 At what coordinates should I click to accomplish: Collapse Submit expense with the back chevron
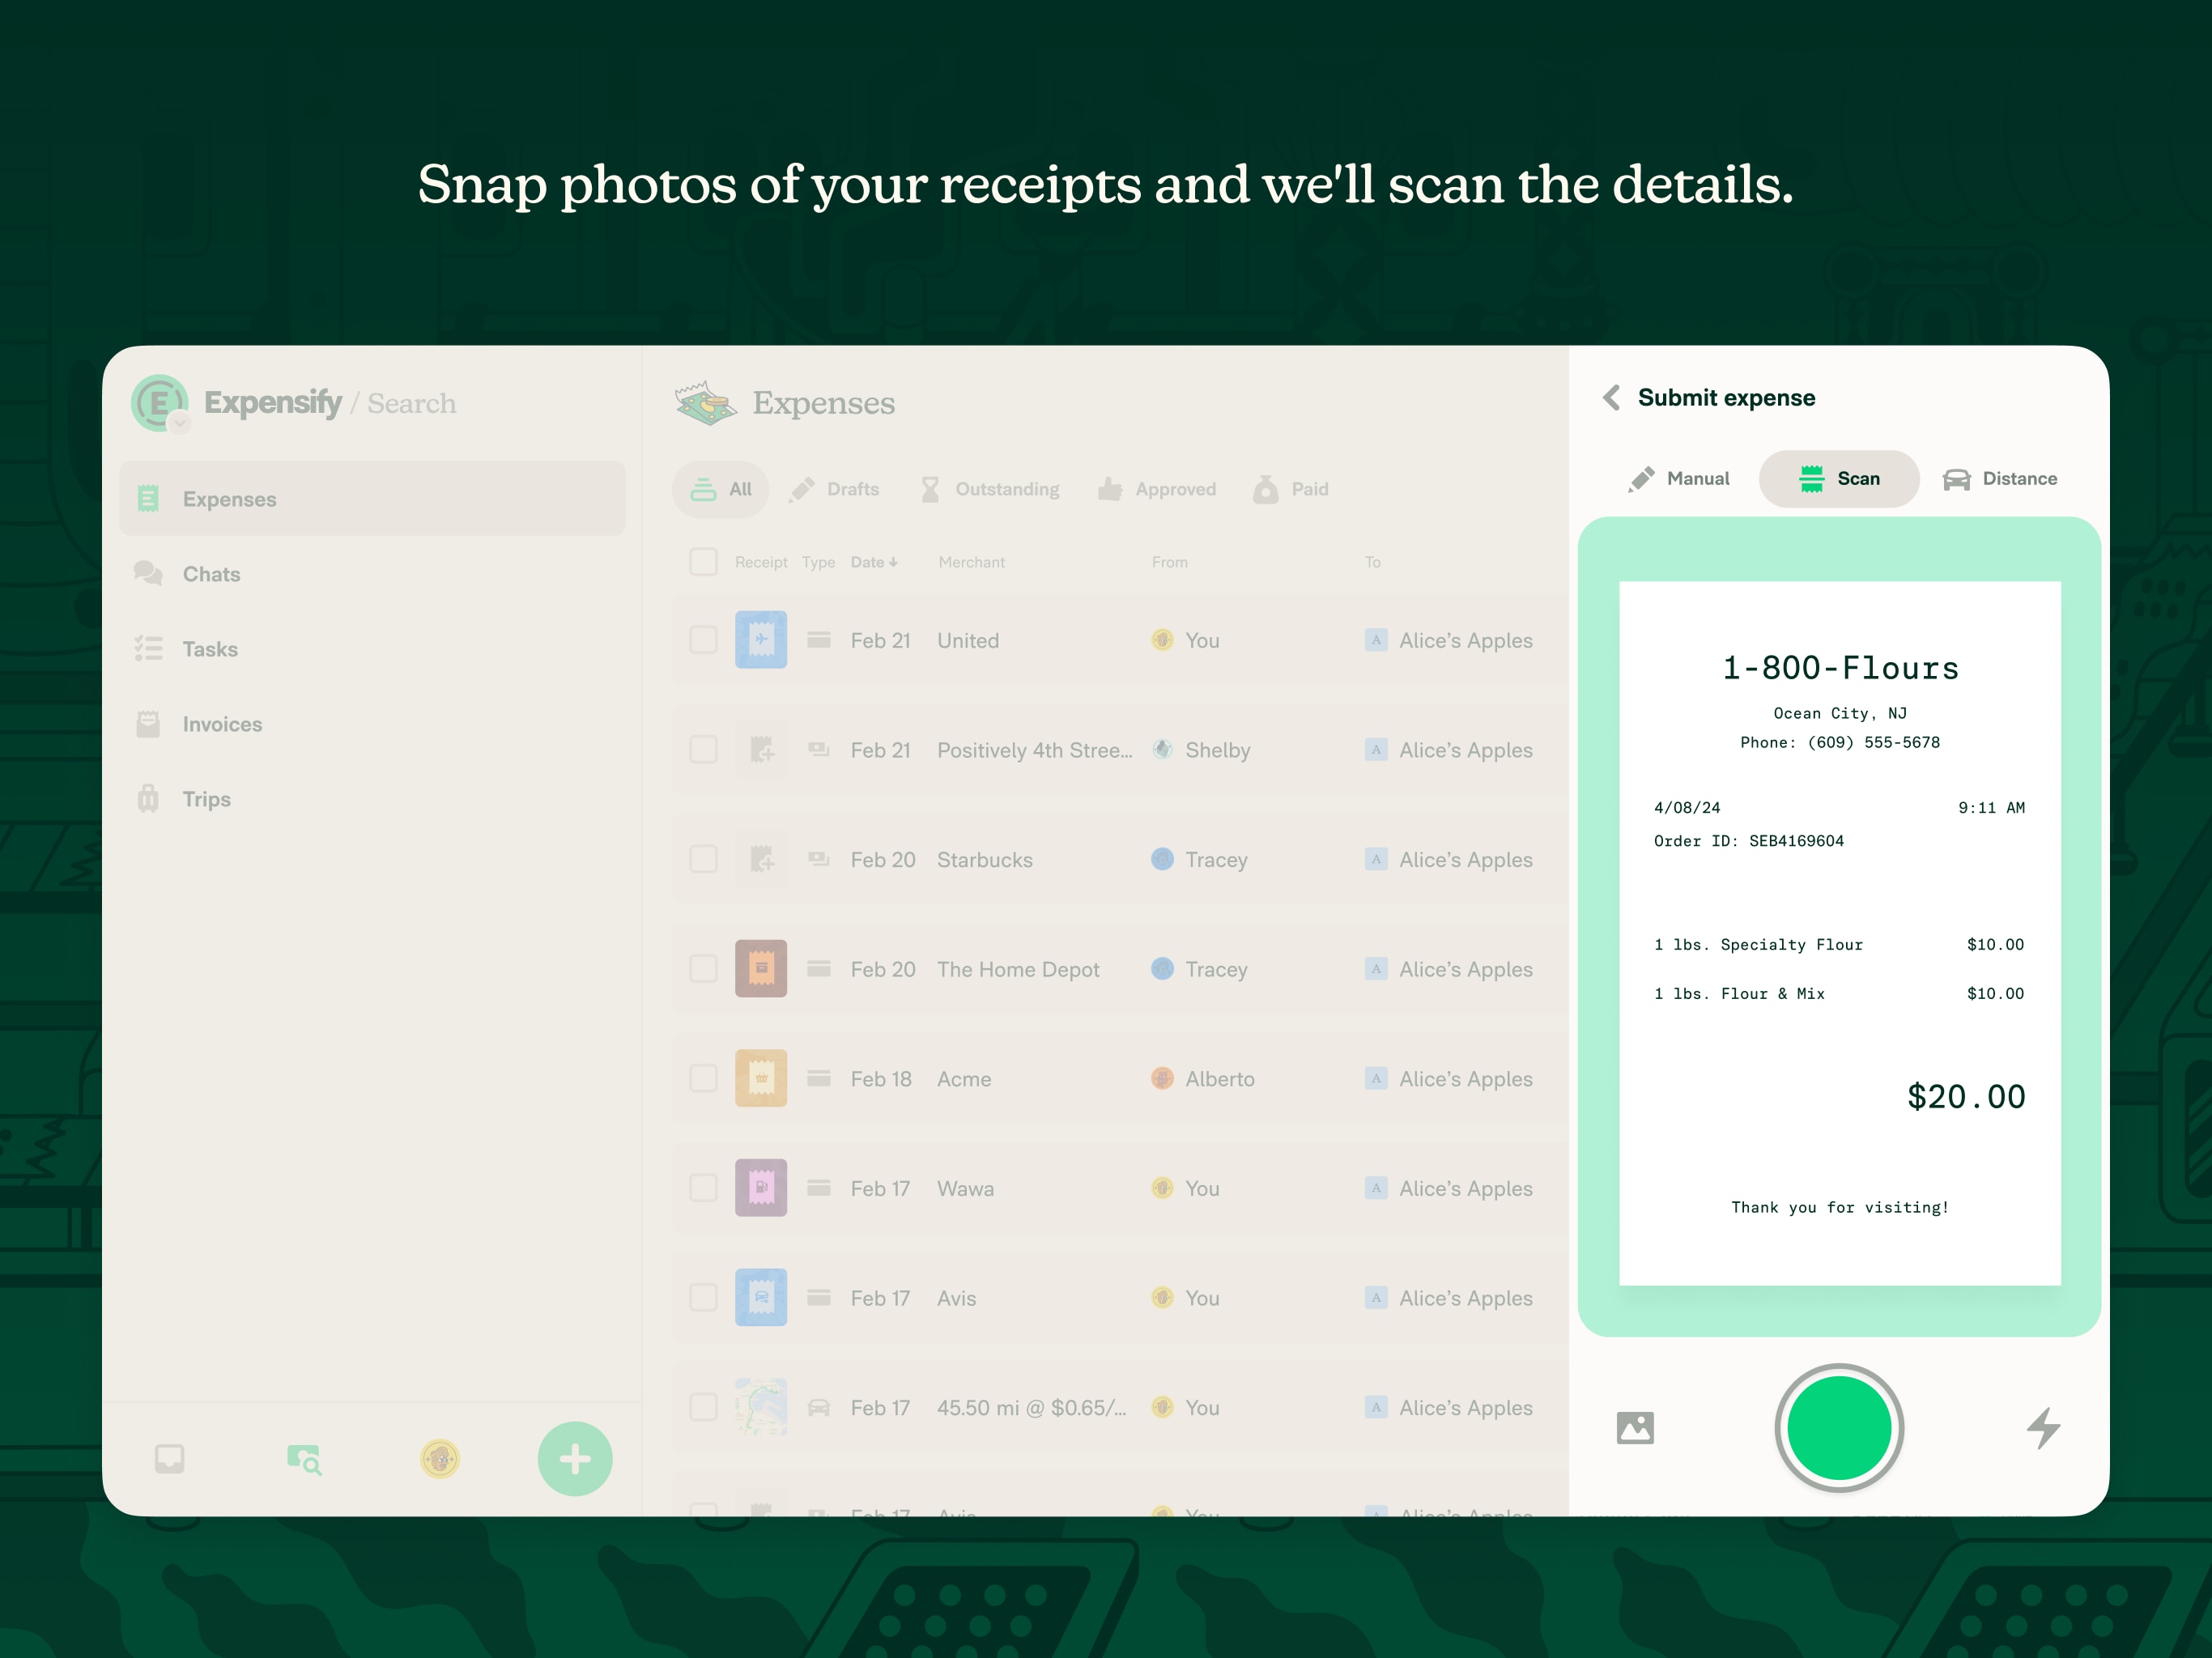1611,397
